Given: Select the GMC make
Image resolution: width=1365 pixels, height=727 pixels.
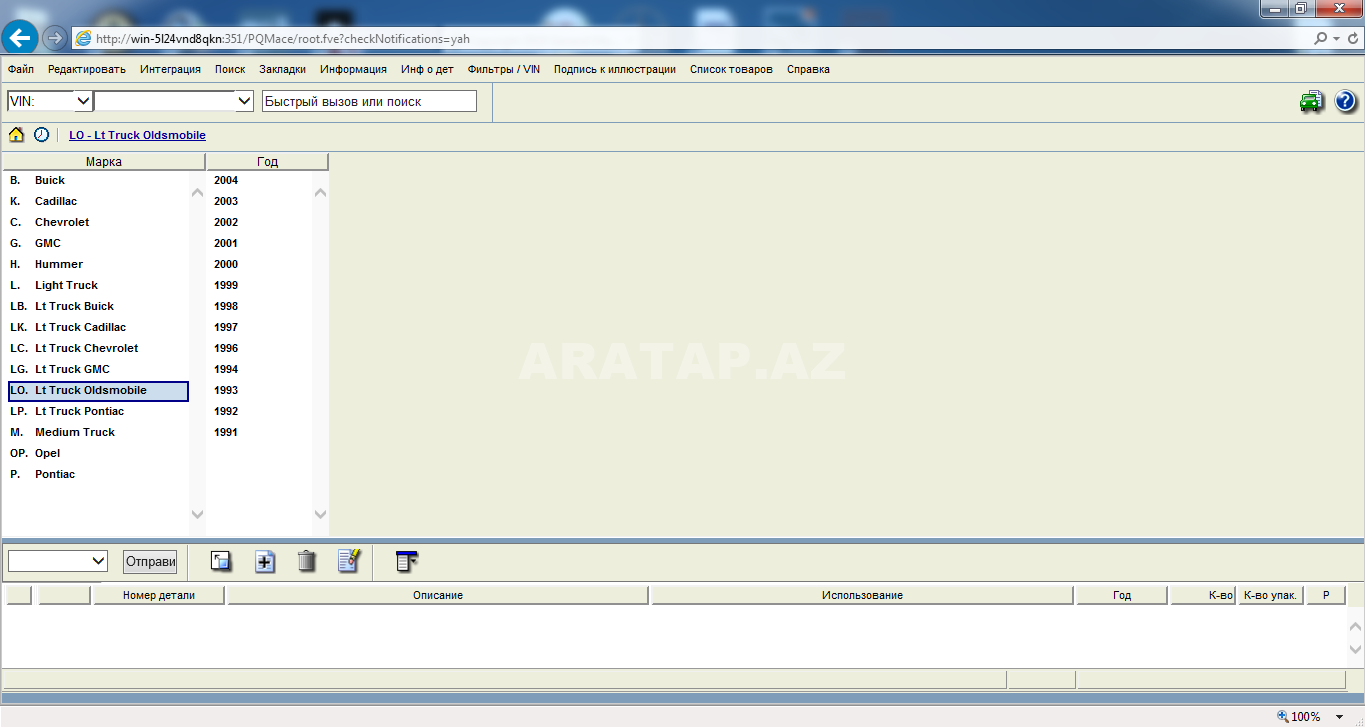Looking at the screenshot, I should point(98,243).
